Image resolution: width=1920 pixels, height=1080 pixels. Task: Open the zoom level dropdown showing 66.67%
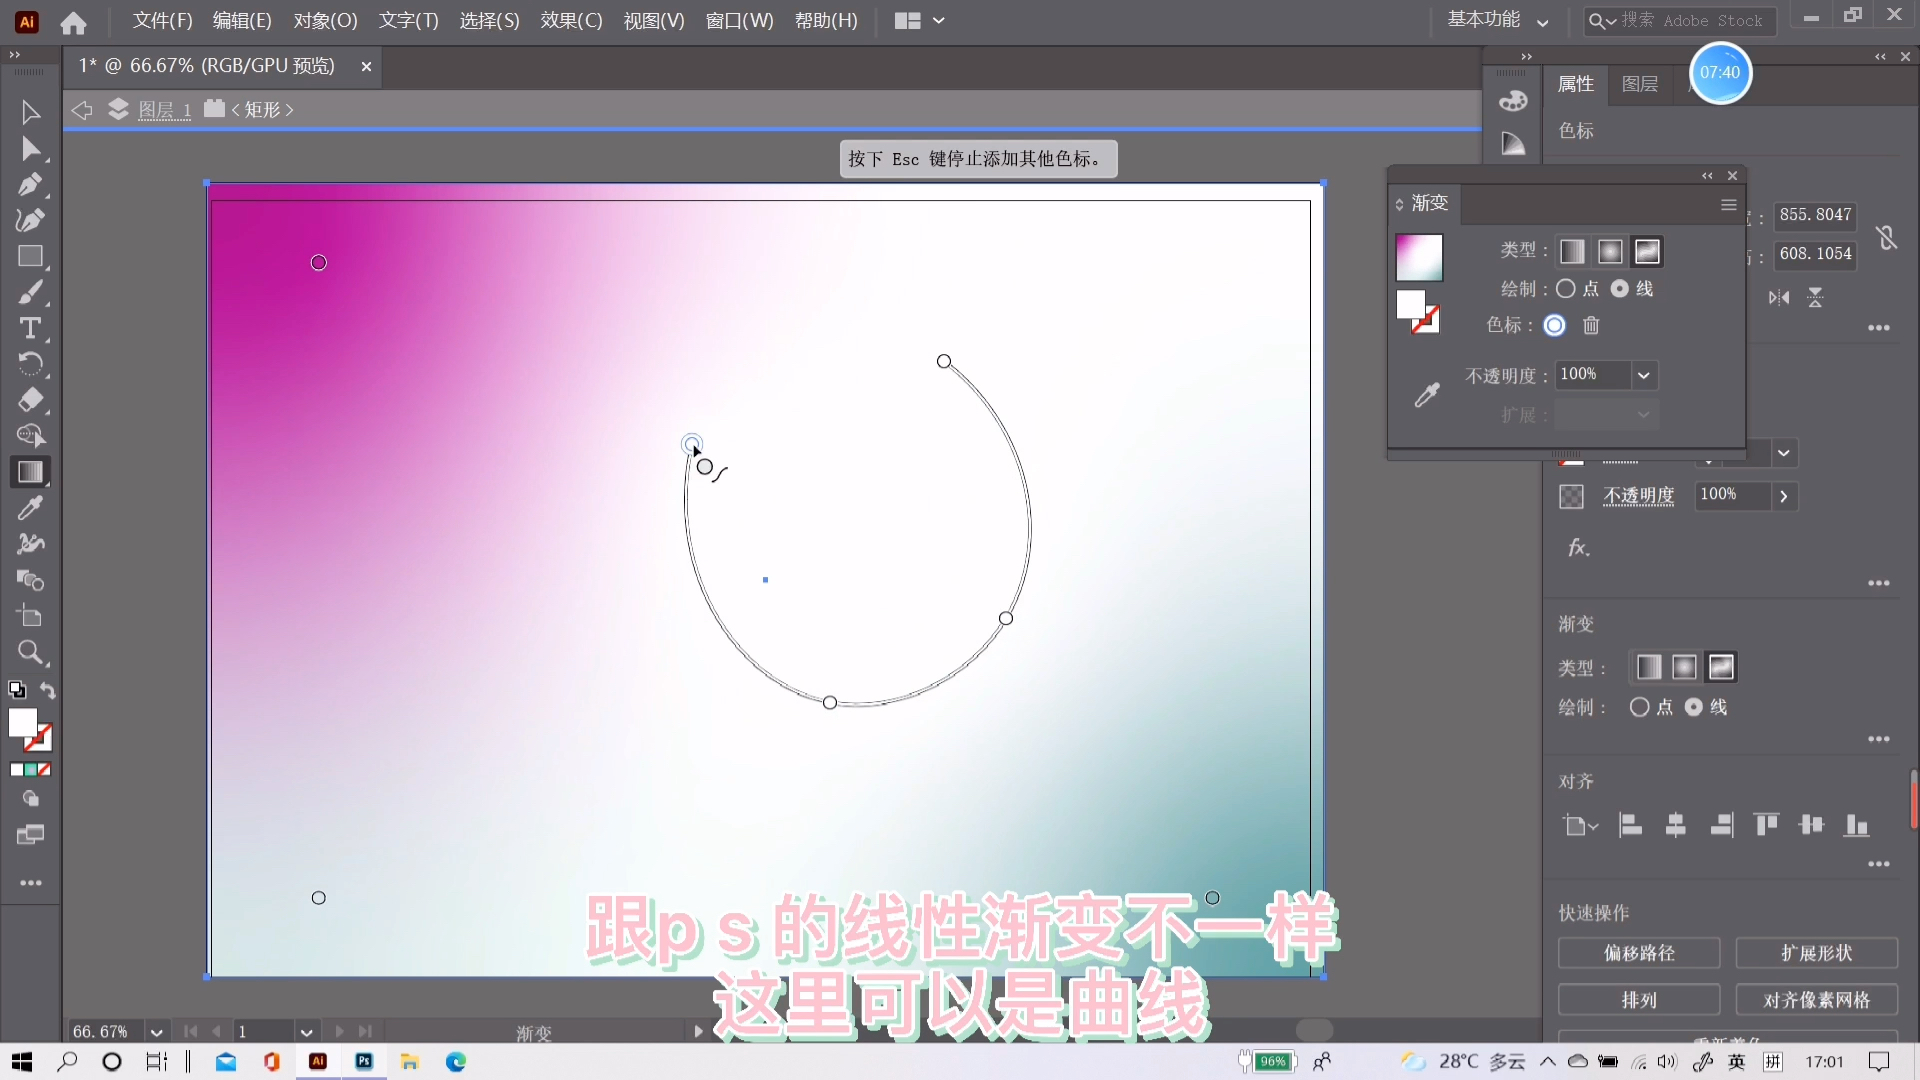point(156,1031)
